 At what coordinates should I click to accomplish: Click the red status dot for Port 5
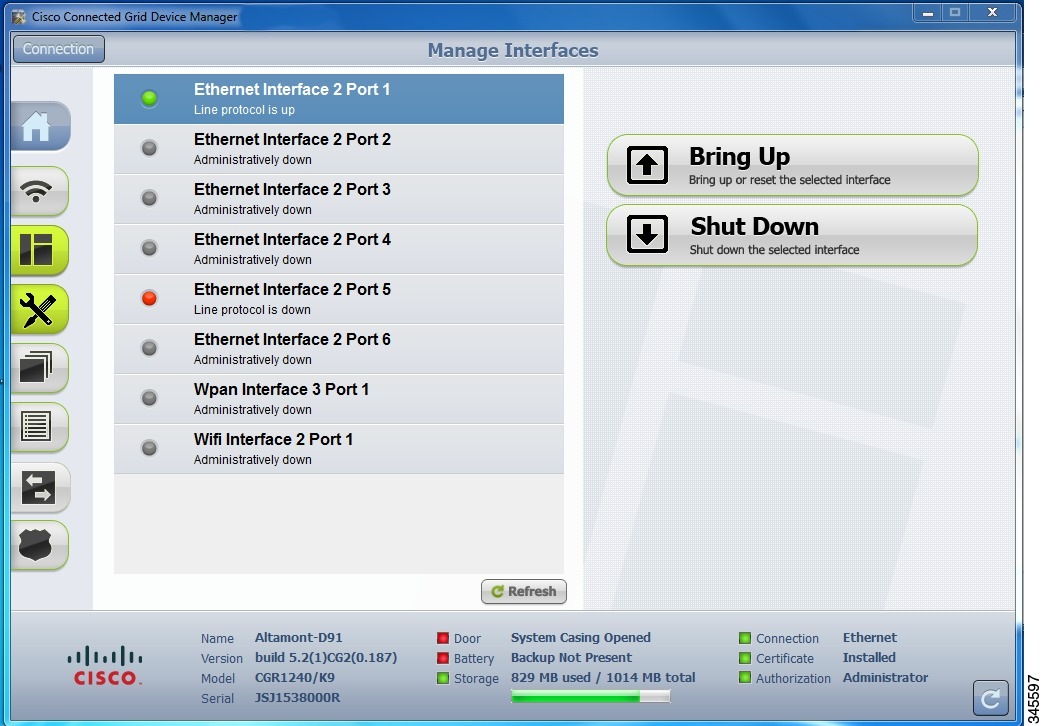[149, 298]
